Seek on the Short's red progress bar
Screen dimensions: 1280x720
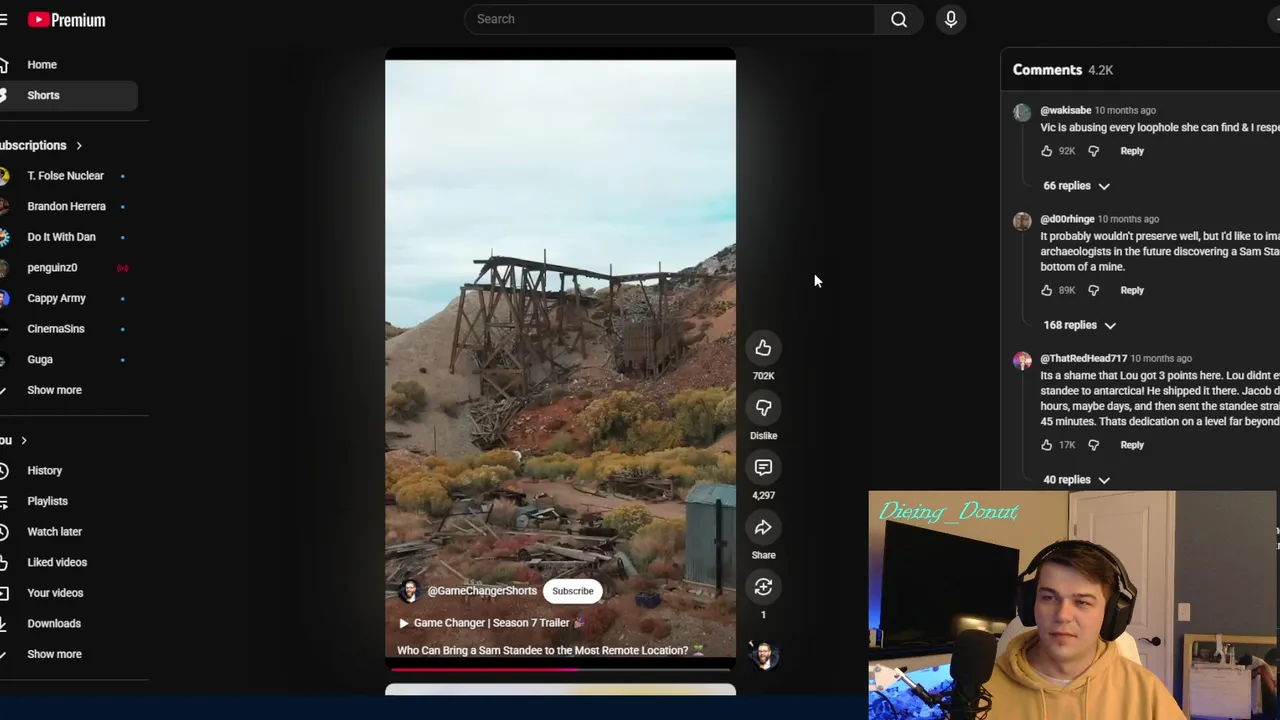point(560,668)
